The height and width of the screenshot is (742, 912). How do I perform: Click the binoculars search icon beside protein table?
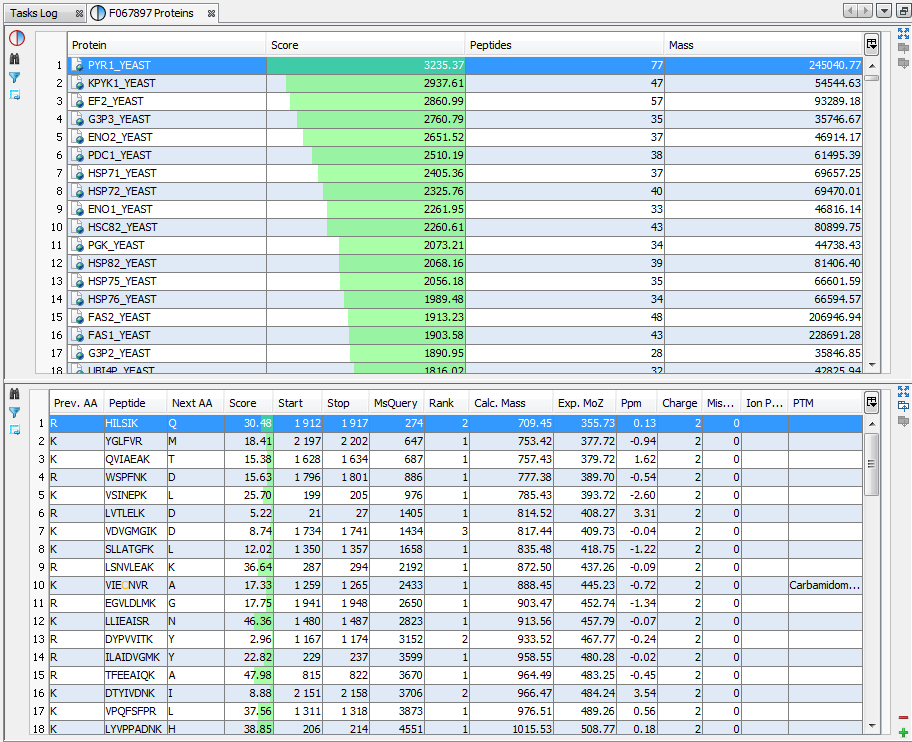point(15,59)
